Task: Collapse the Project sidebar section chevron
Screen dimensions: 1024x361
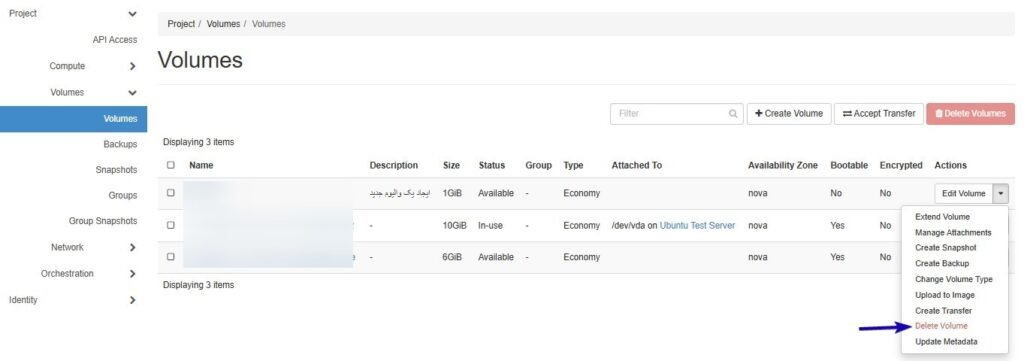Action: 133,14
